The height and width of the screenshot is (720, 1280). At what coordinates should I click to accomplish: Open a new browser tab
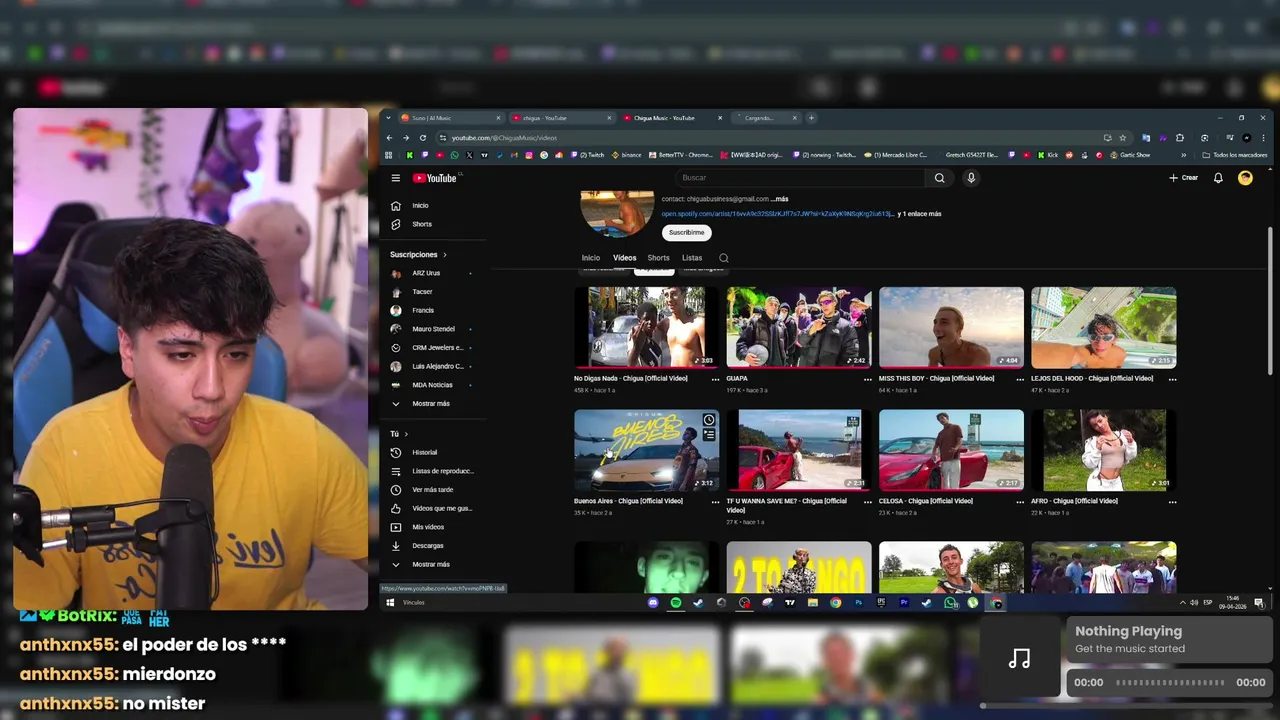(811, 118)
